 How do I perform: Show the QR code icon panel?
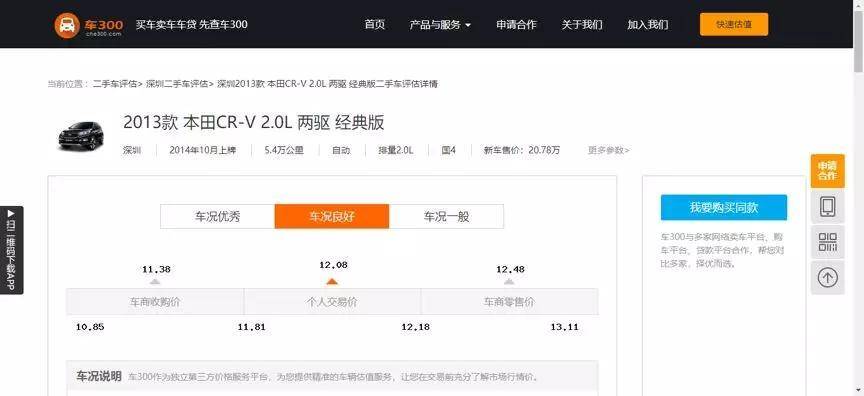[827, 242]
